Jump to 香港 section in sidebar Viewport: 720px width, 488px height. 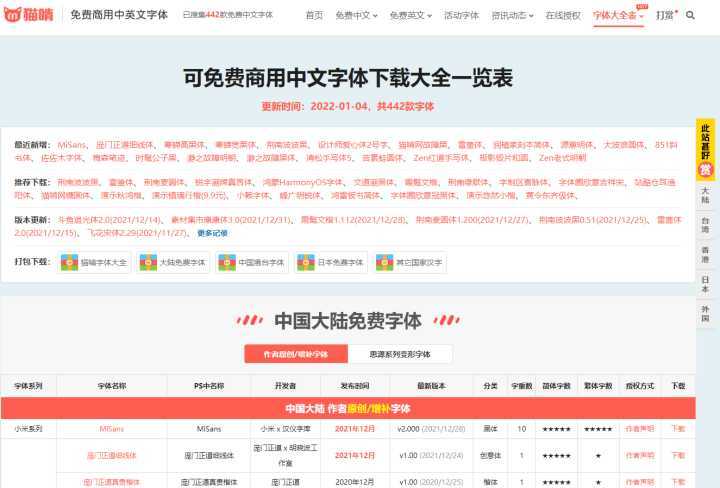pos(706,254)
